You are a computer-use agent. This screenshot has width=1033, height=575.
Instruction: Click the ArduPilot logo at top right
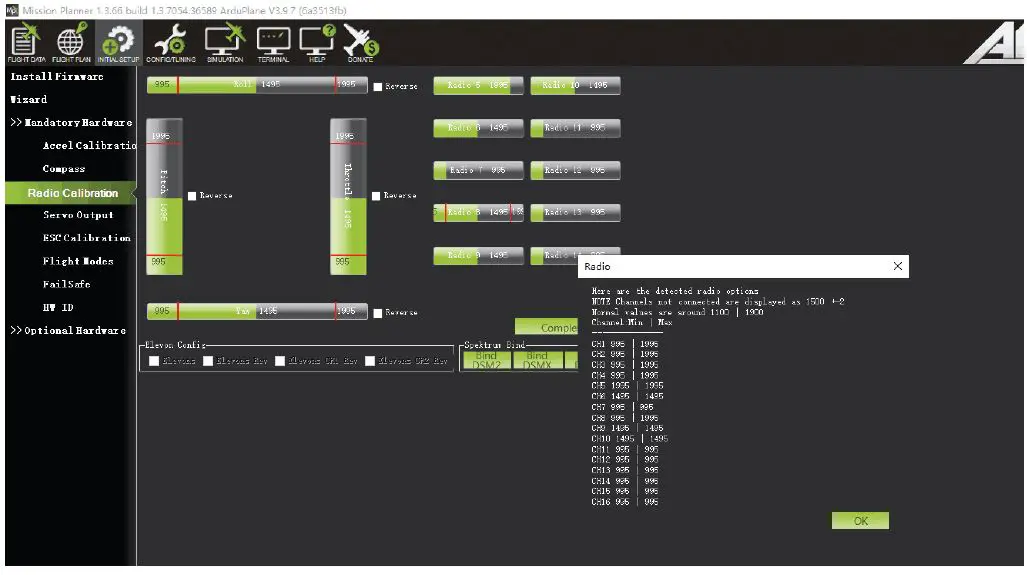pyautogui.click(x=994, y=43)
